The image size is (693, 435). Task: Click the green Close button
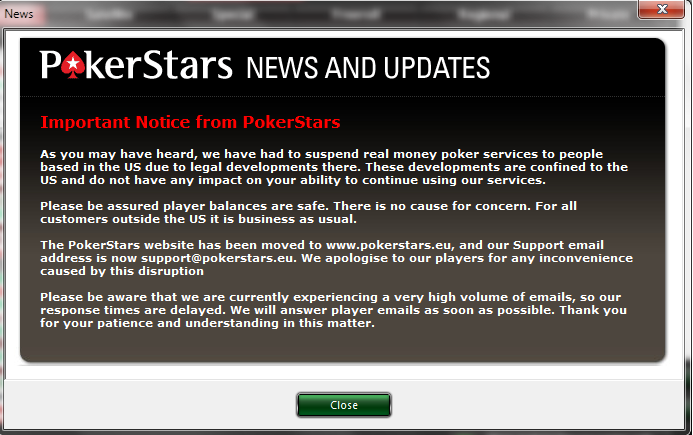[x=344, y=405]
